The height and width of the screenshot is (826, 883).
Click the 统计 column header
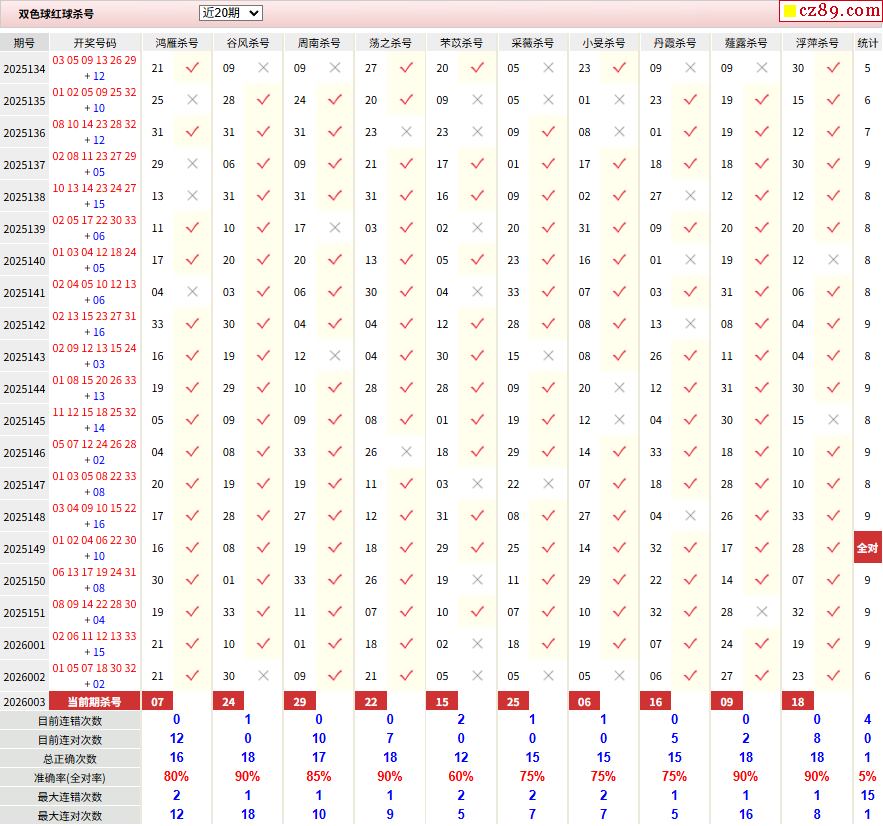pos(867,43)
